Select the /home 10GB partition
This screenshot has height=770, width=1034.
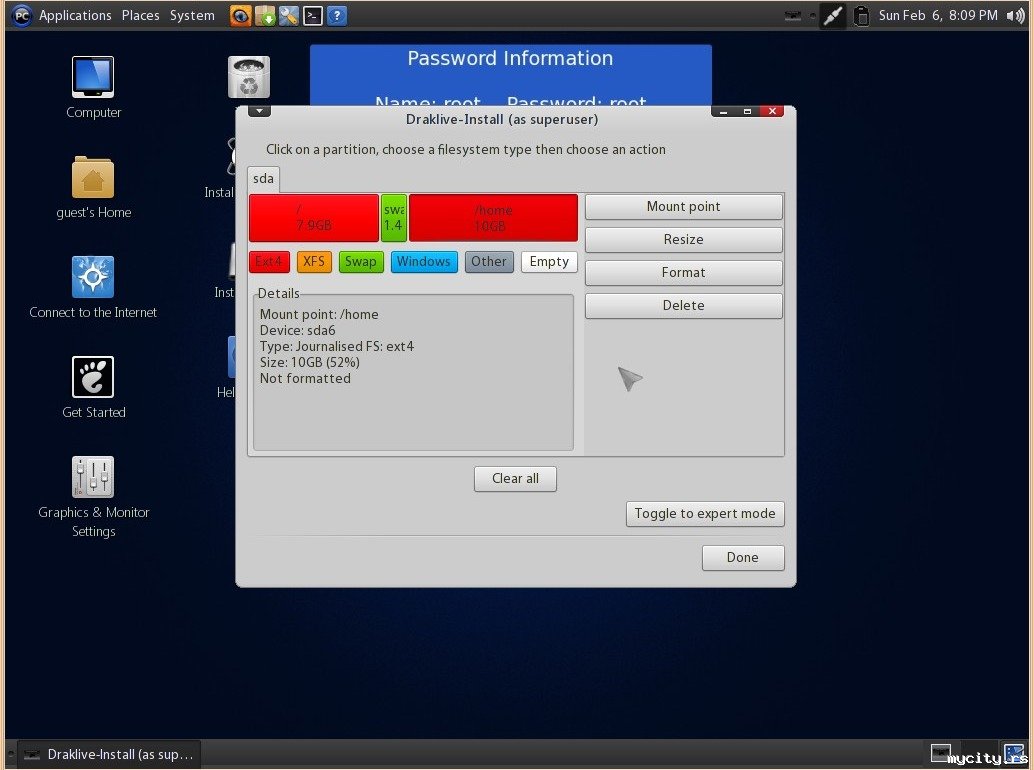(493, 218)
